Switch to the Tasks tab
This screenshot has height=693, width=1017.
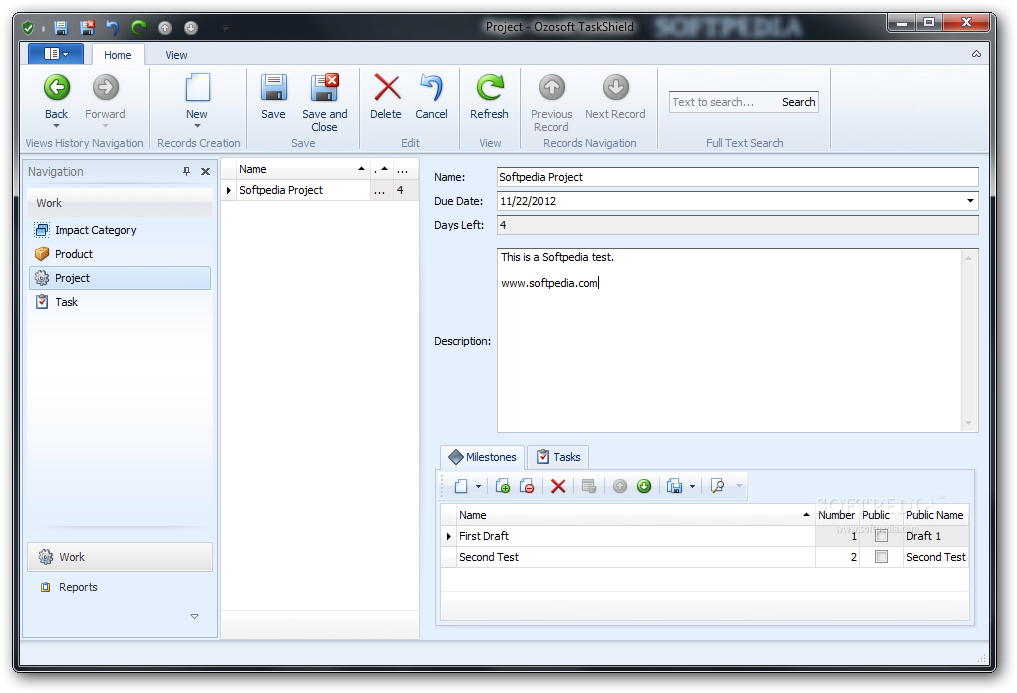click(558, 457)
